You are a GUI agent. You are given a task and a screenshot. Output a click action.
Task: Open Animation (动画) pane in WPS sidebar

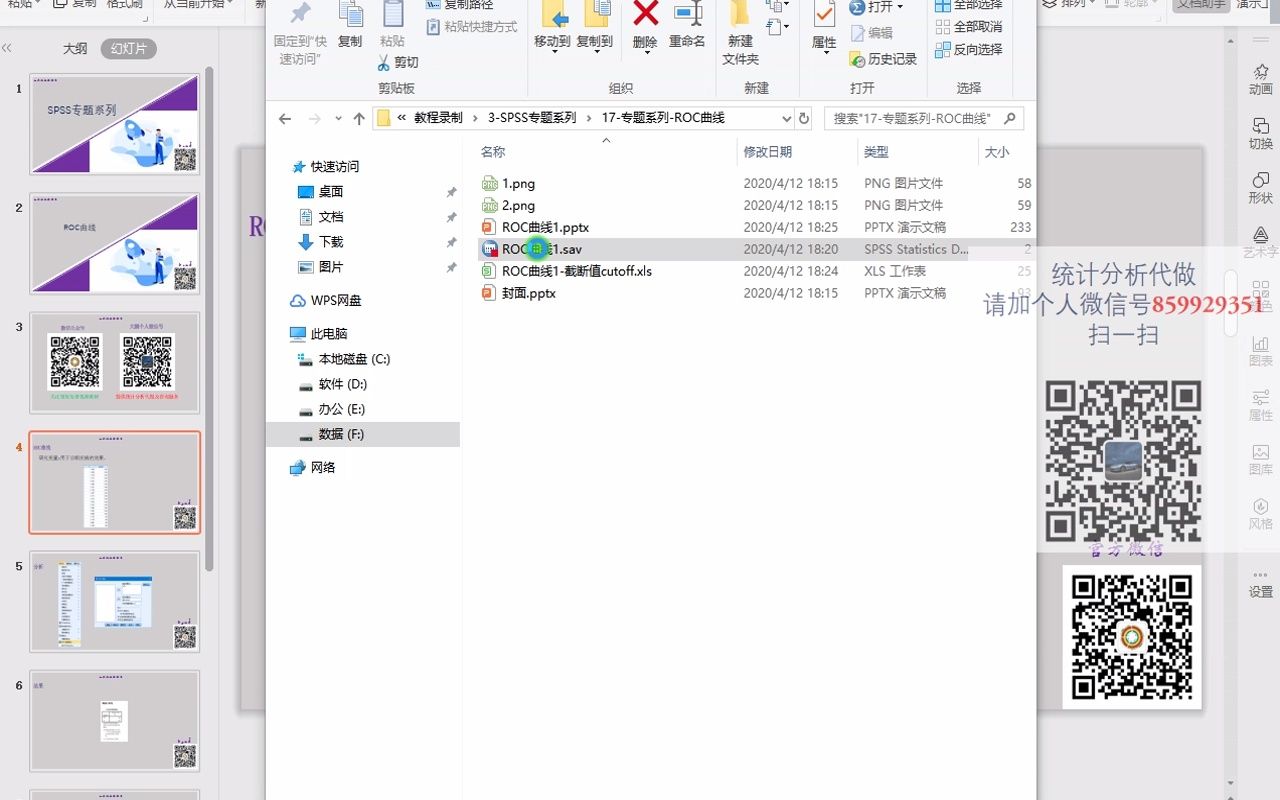[x=1260, y=78]
